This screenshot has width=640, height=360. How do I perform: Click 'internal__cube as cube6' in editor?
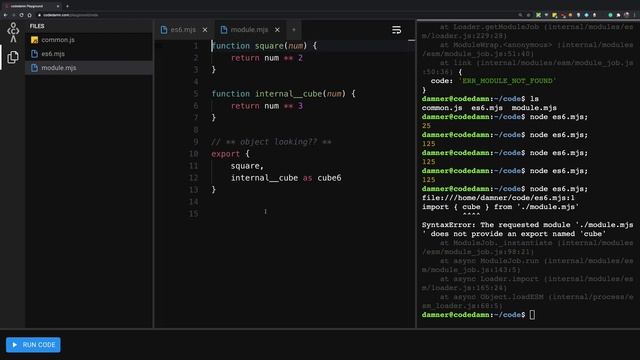click(x=286, y=178)
